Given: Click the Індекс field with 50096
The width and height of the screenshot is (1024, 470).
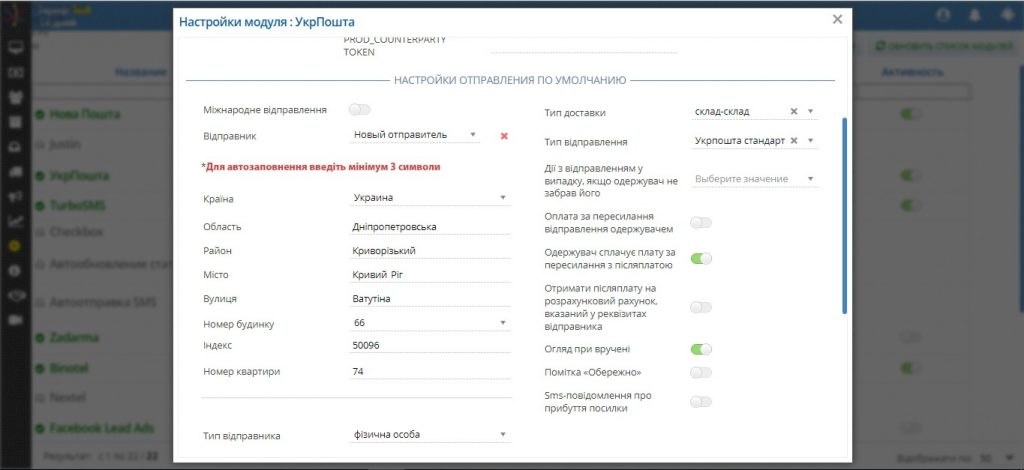Looking at the screenshot, I should [x=430, y=345].
